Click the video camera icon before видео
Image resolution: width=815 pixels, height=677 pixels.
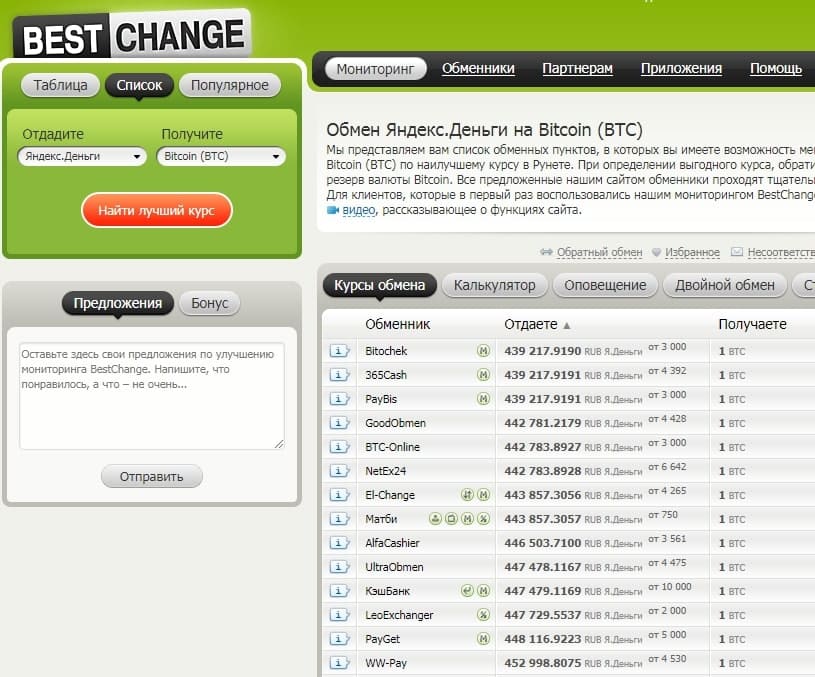tap(333, 211)
